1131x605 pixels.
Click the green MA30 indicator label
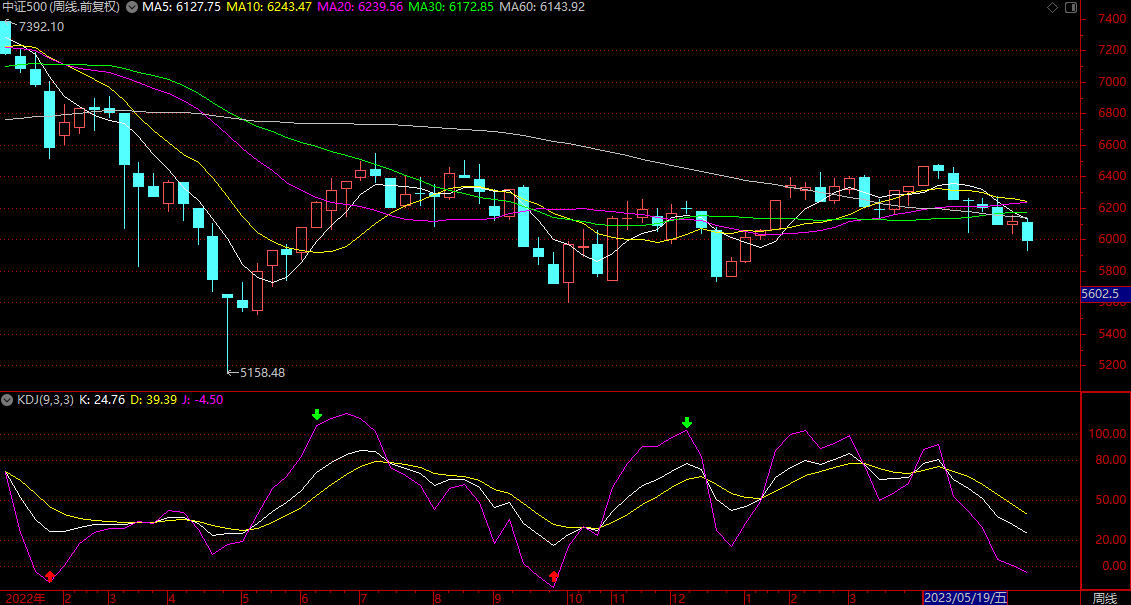452,7
